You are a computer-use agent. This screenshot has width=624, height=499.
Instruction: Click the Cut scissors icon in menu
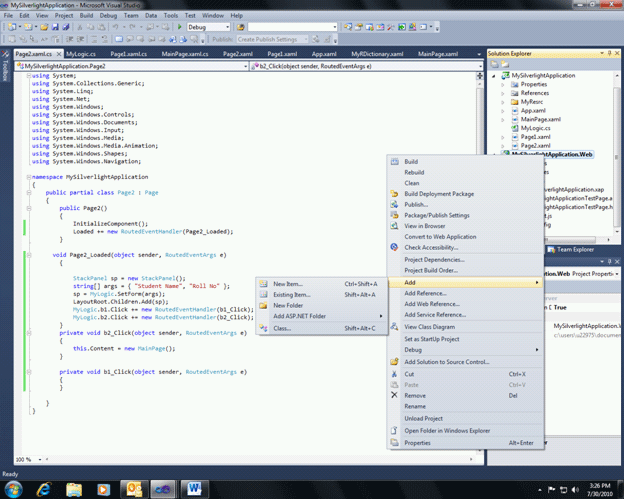(395, 374)
